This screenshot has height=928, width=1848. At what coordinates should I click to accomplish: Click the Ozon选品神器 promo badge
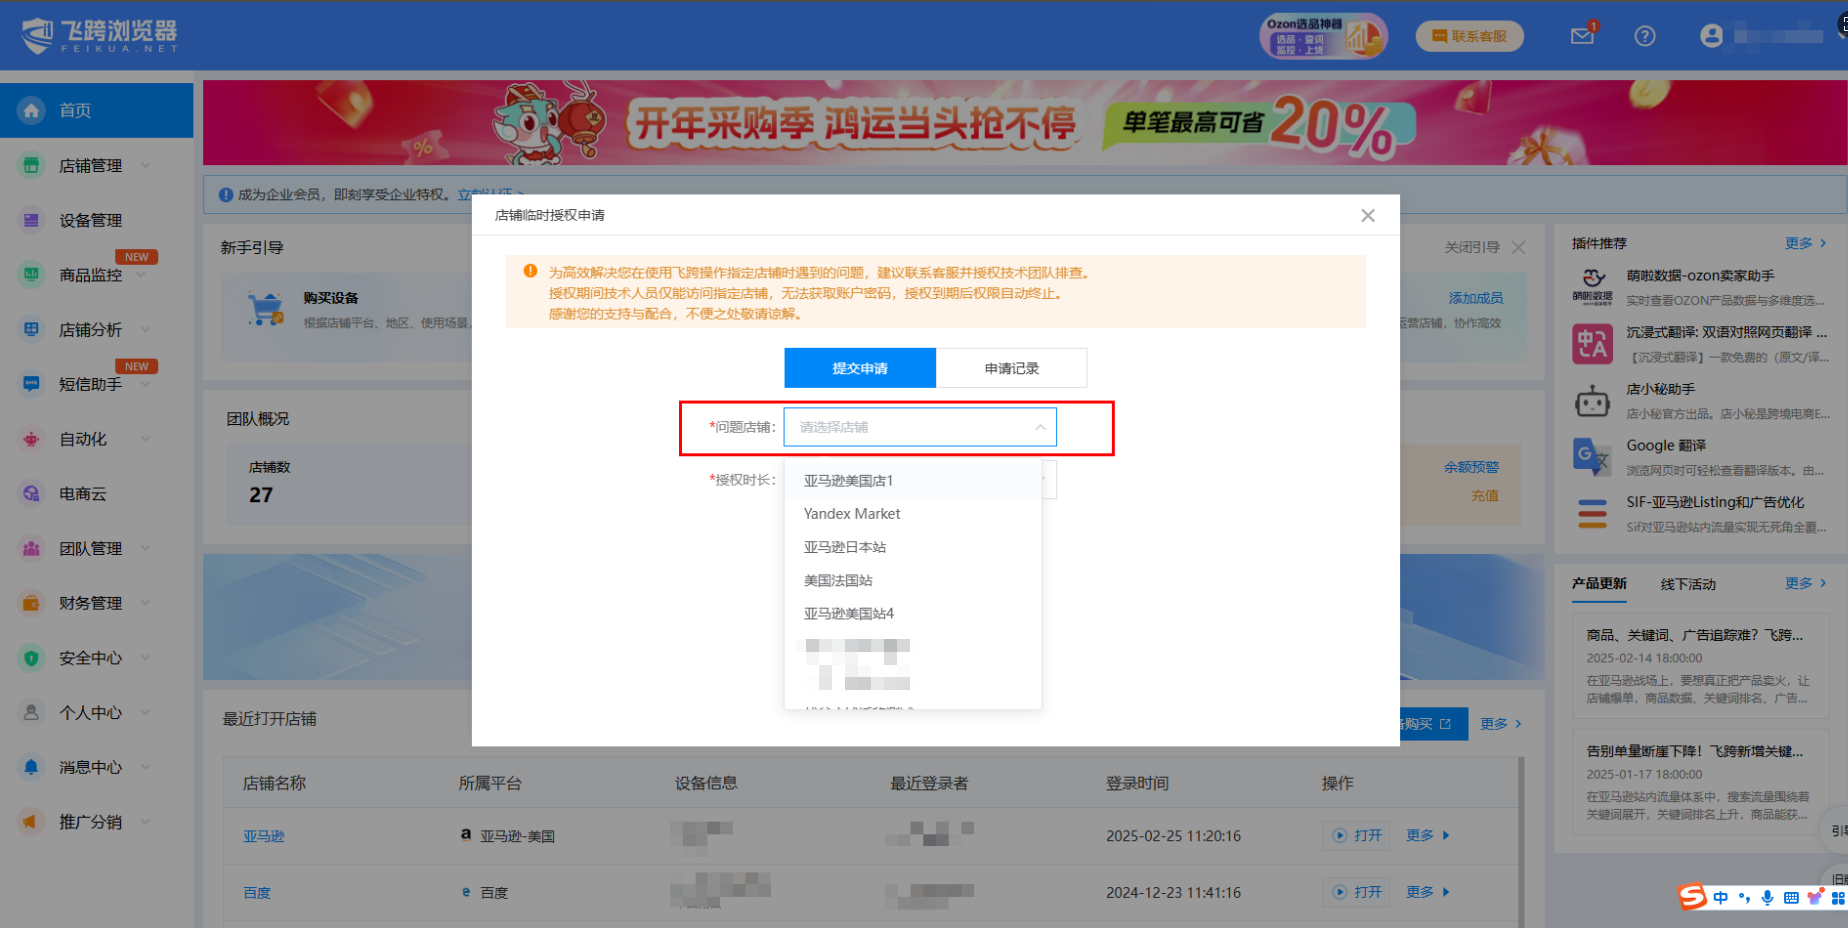pyautogui.click(x=1322, y=37)
